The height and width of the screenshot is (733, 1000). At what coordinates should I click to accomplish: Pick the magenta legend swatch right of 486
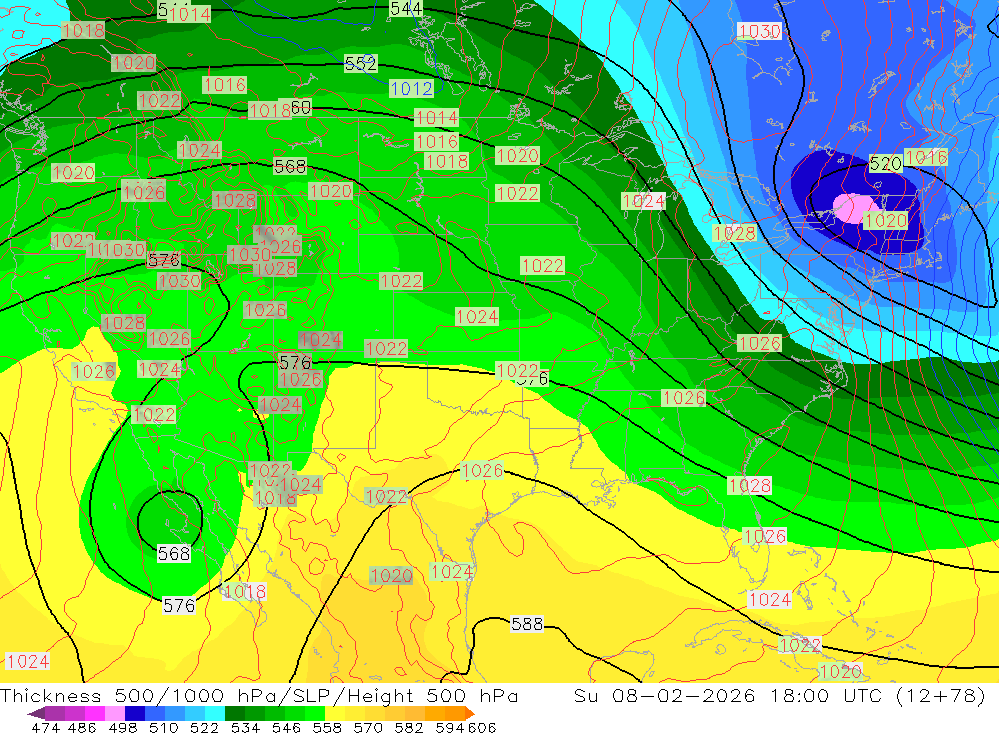click(94, 713)
